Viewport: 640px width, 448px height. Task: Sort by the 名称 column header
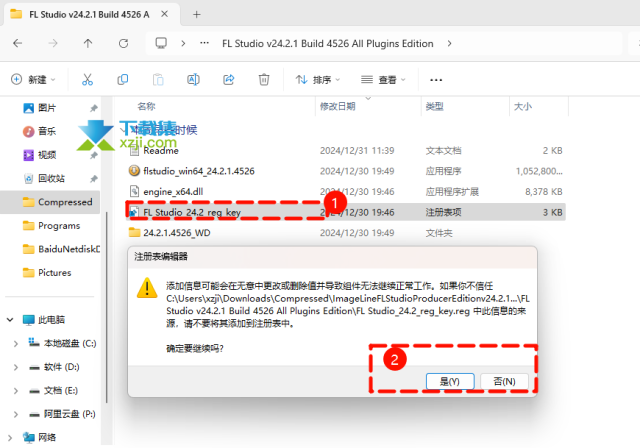pos(146,106)
